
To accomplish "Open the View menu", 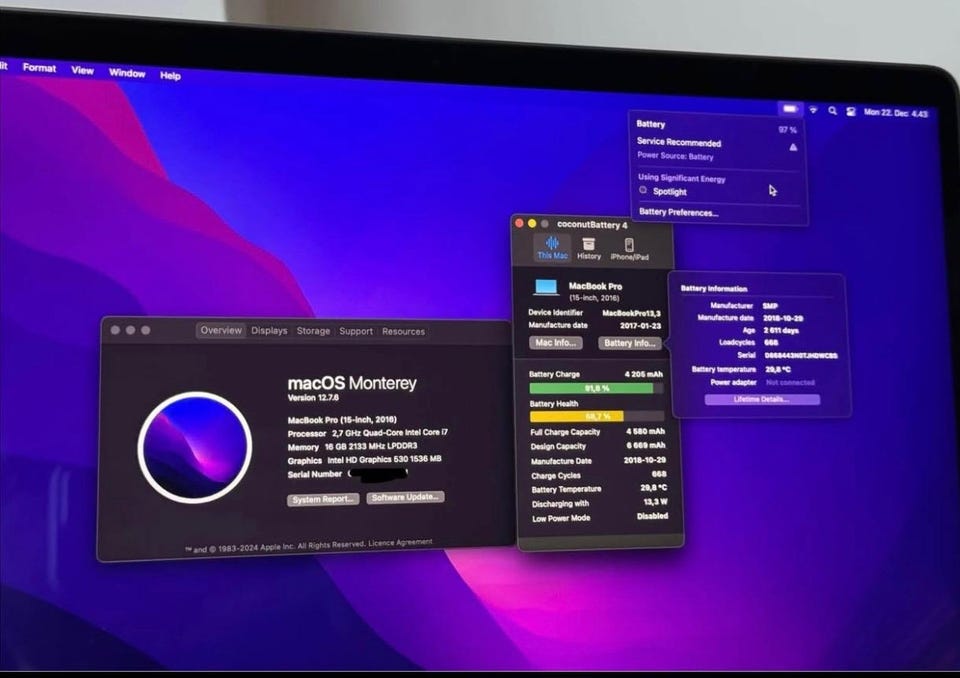I will pos(82,70).
